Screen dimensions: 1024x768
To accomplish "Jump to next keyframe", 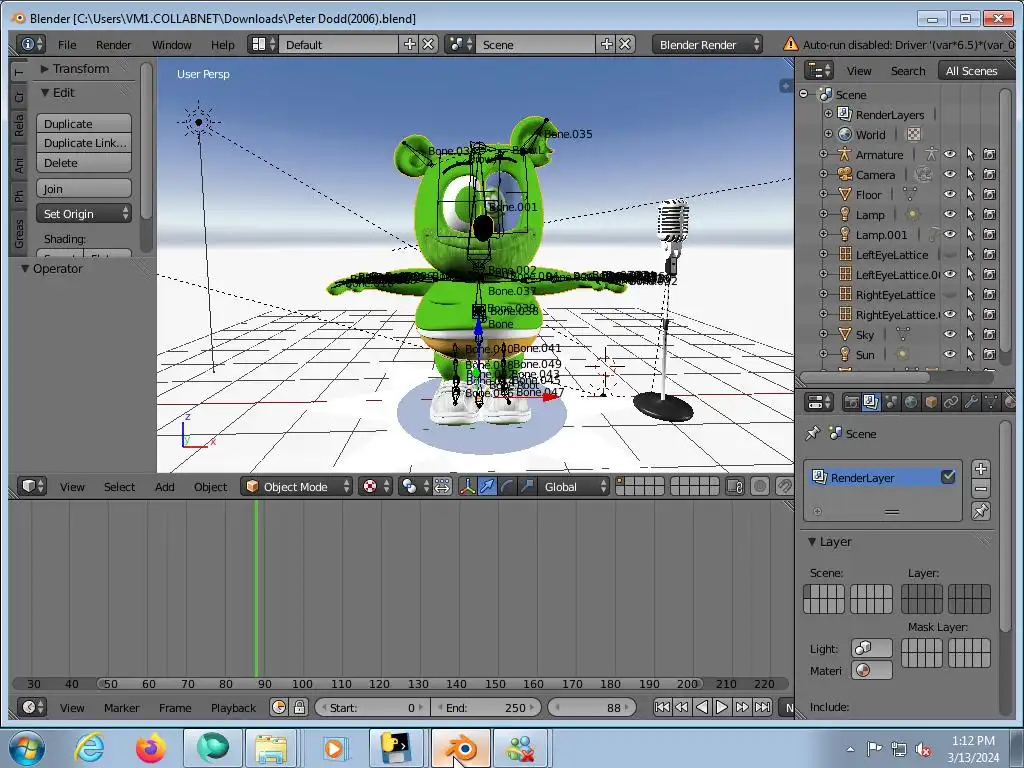I will point(742,707).
